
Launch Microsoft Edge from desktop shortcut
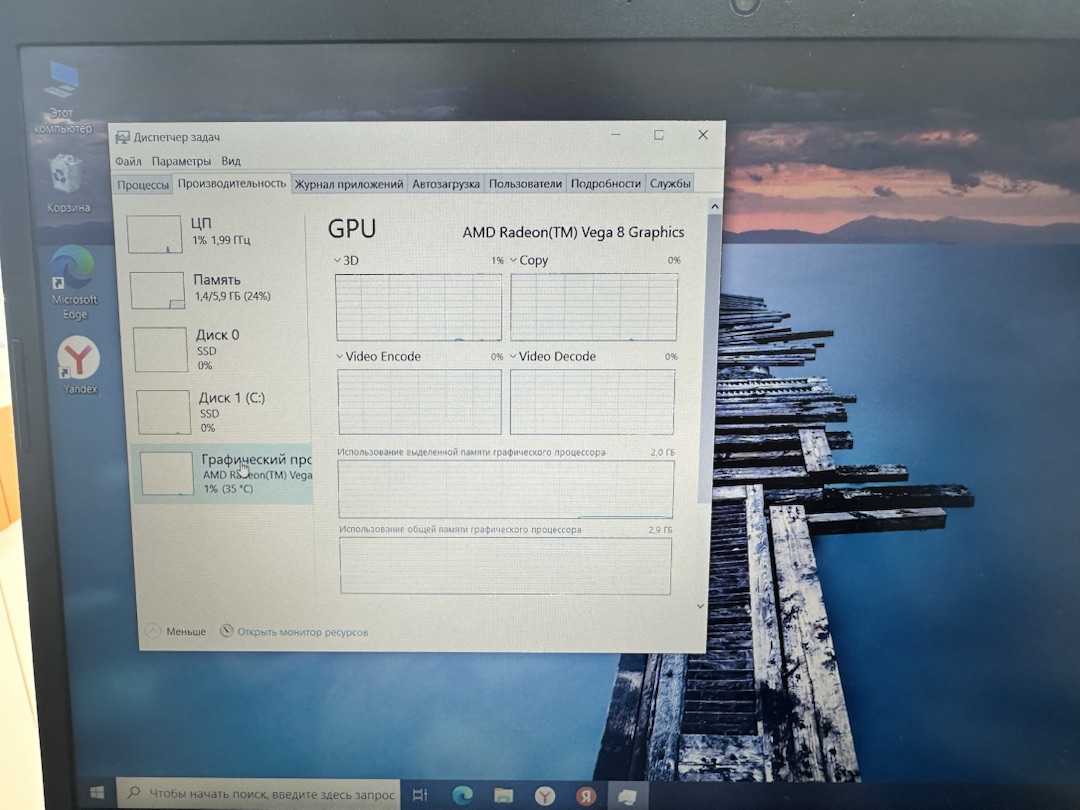click(74, 282)
